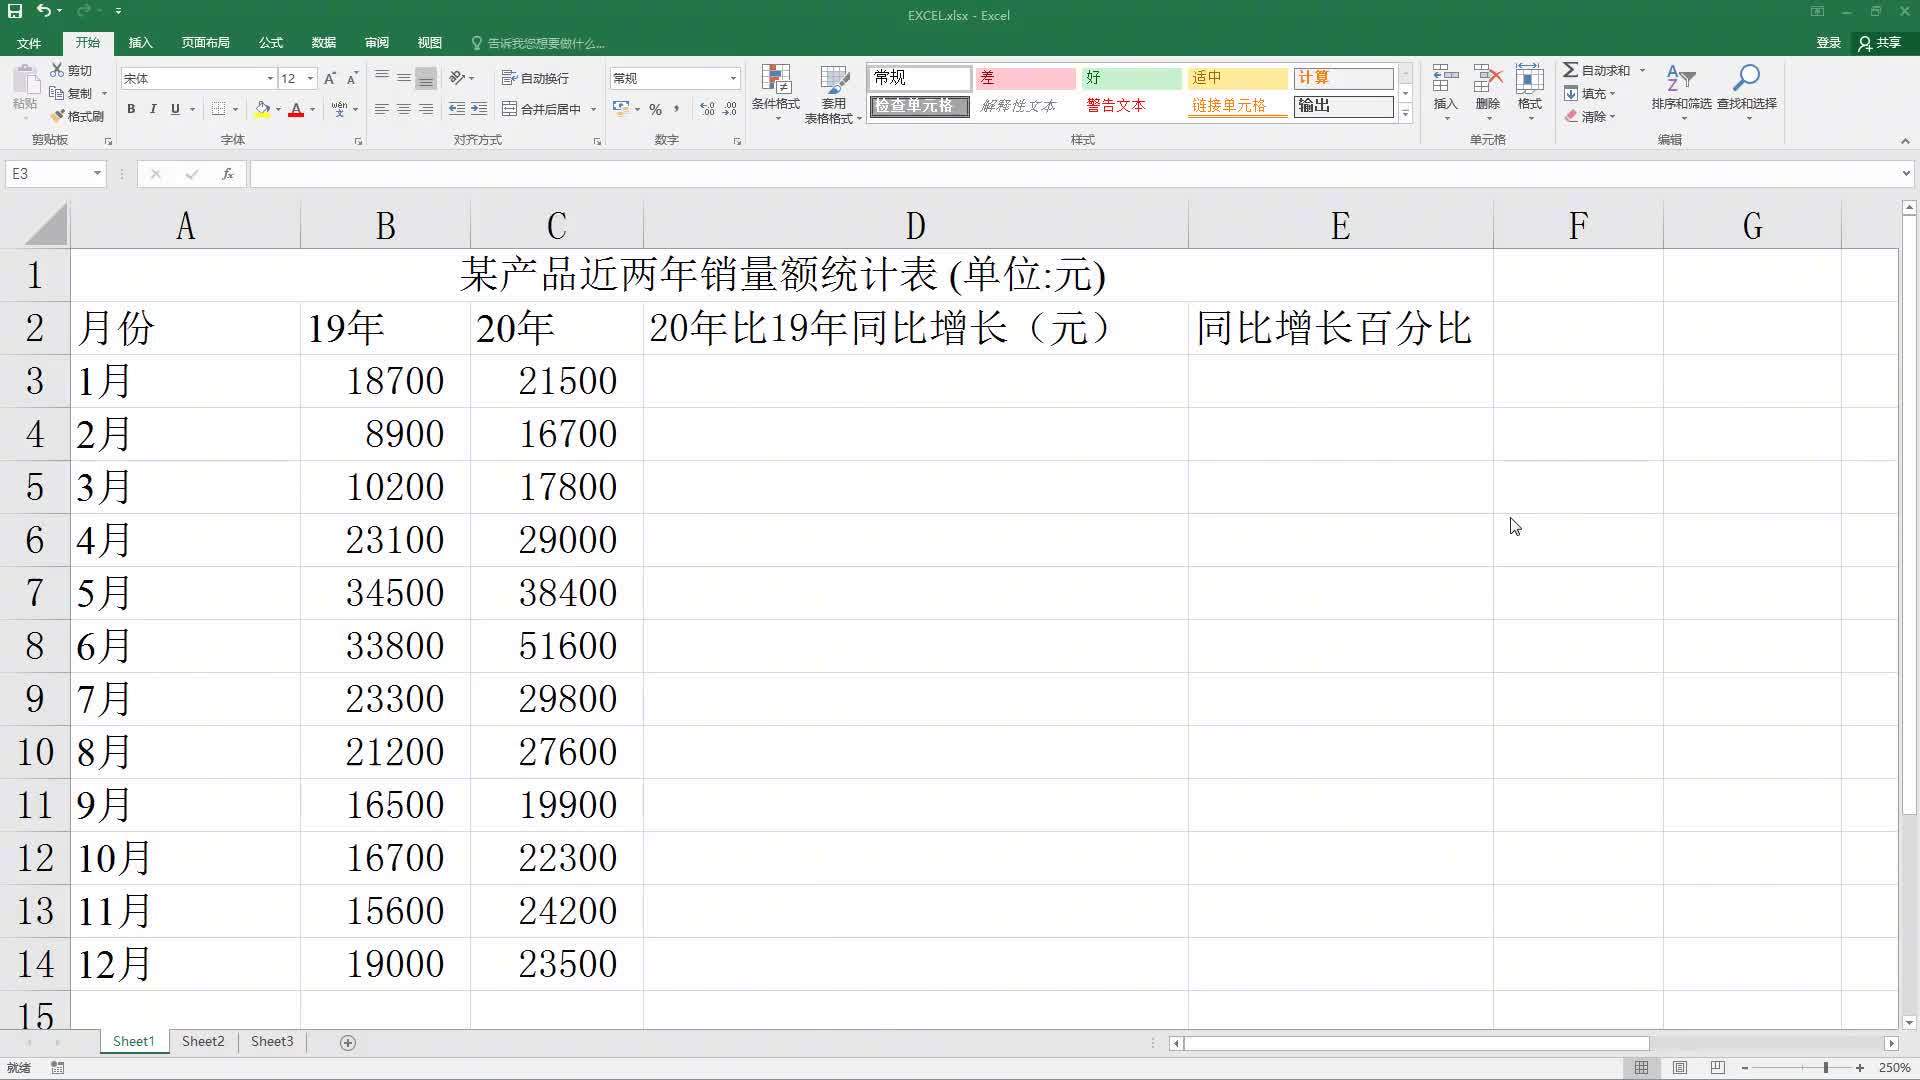The width and height of the screenshot is (1920, 1080).
Task: Open the Conditional Formatting (条件格式) tool
Action: [x=776, y=92]
